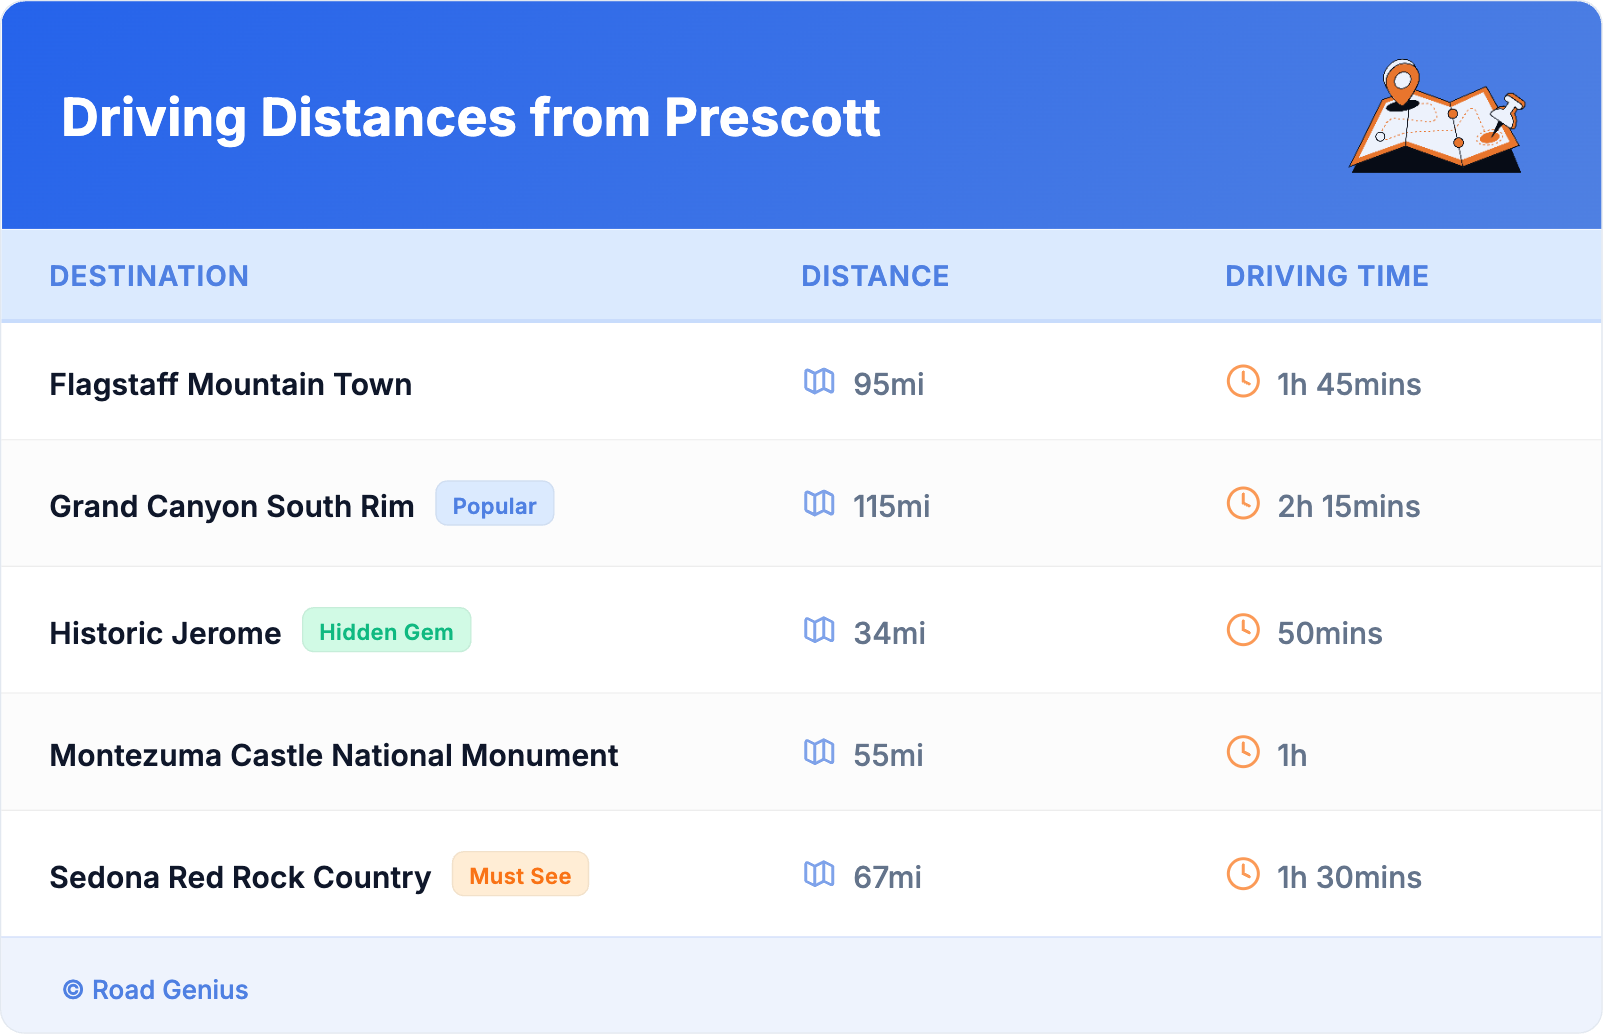Click the map icon beside 67mi
The width and height of the screenshot is (1604, 1034).
pos(819,875)
